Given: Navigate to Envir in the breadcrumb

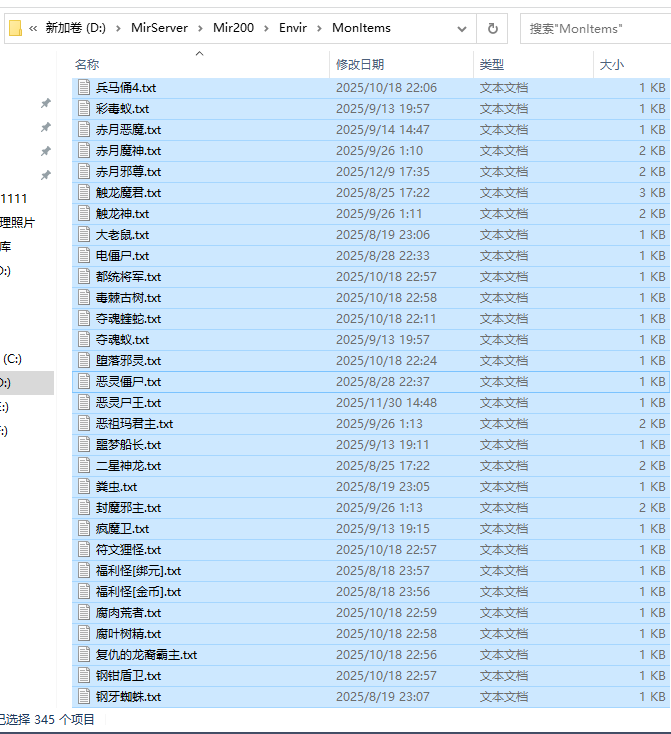Looking at the screenshot, I should [x=293, y=28].
